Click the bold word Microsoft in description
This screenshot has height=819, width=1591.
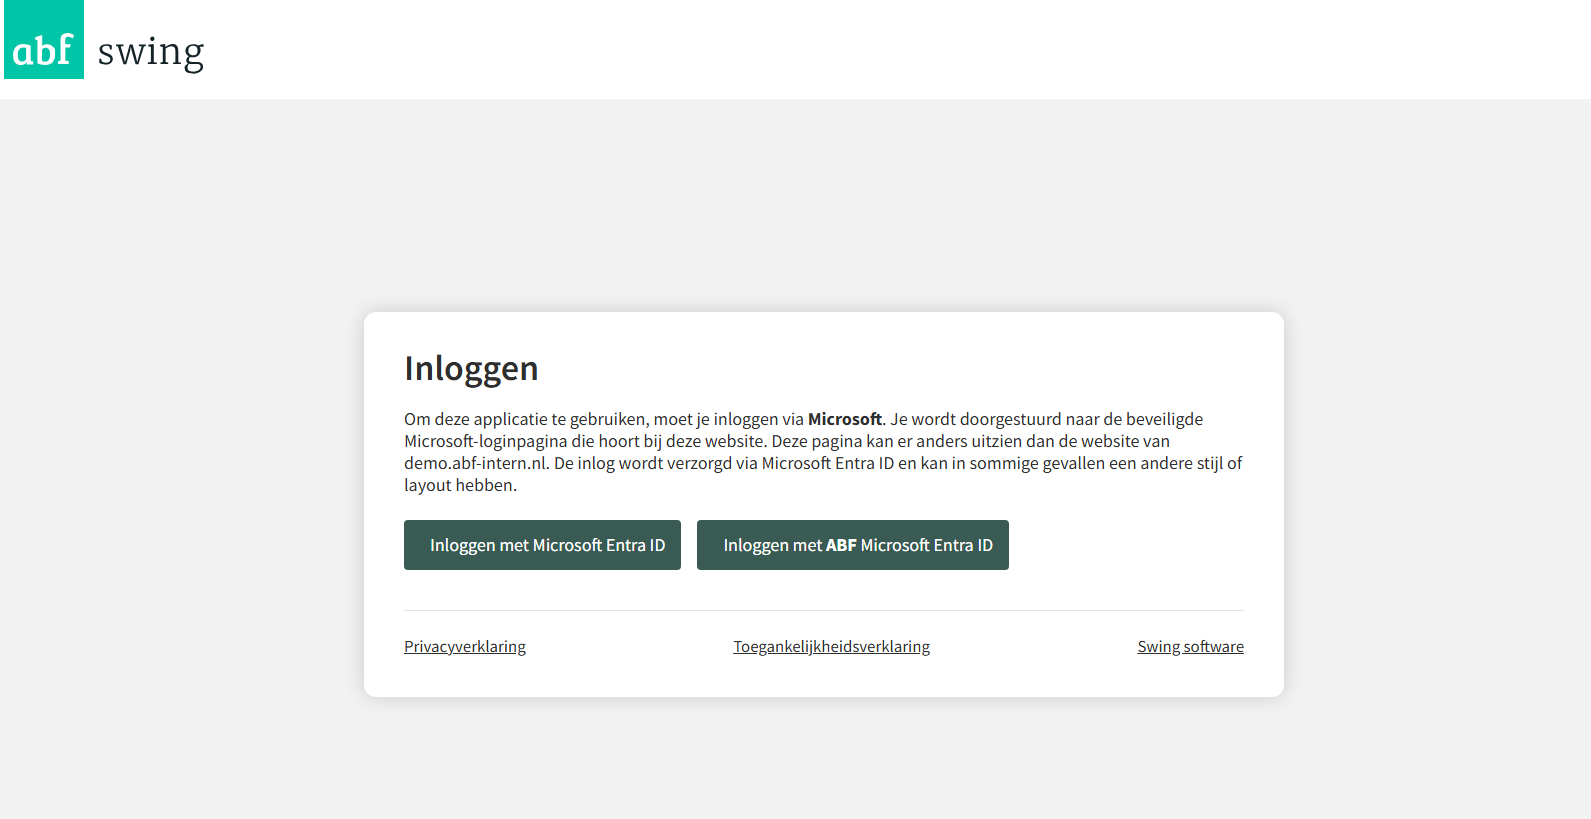845,419
